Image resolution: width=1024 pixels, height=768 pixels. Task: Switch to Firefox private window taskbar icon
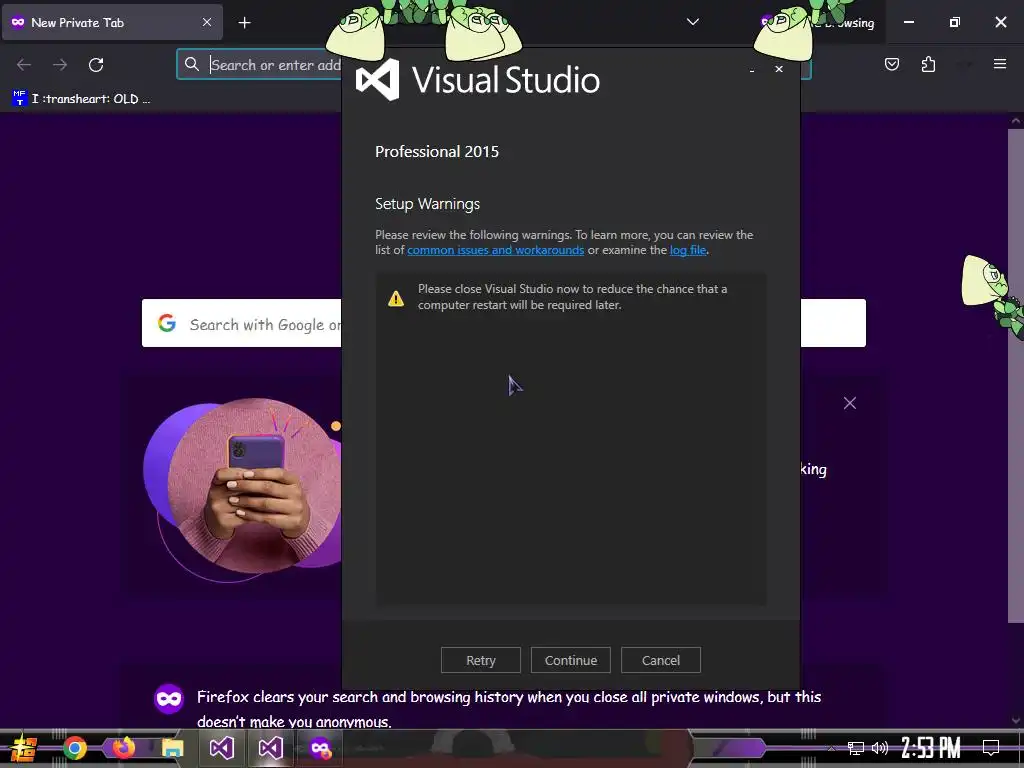pyautogui.click(x=320, y=748)
